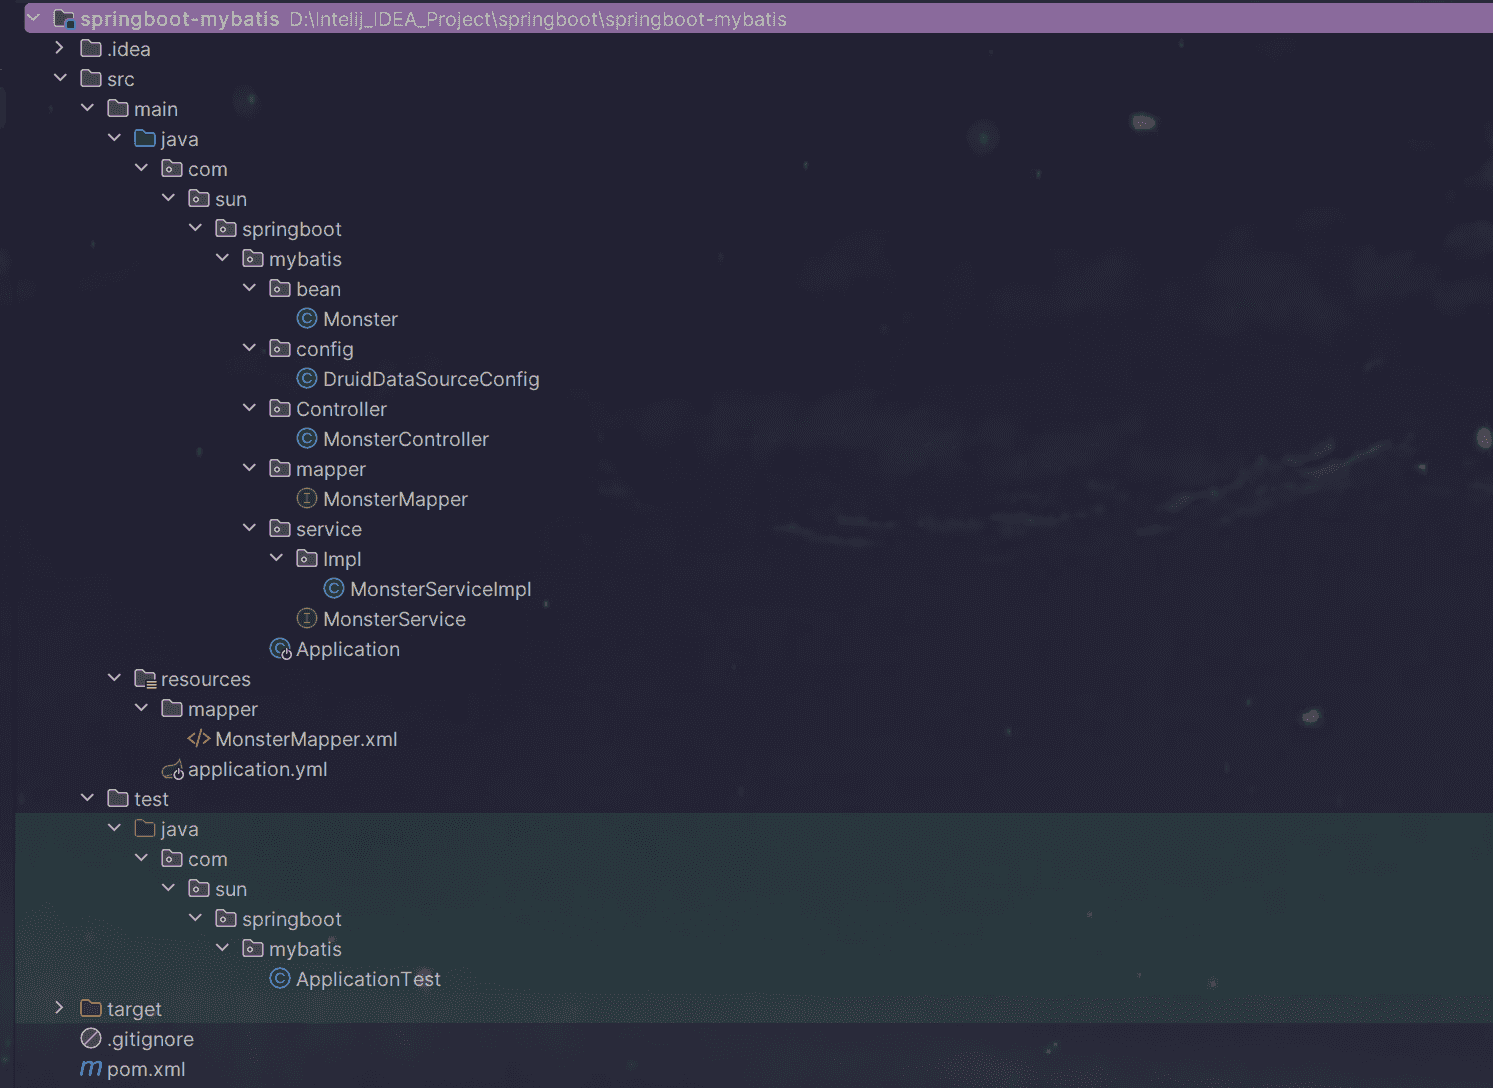Viewport: 1493px width, 1088px height.
Task: Collapse the src folder
Action: point(61,78)
